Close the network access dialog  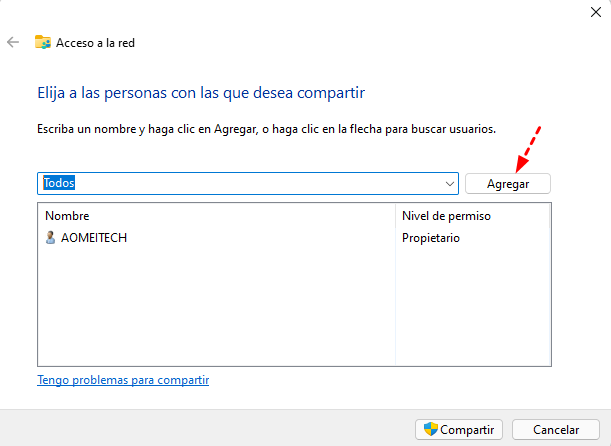pos(596,11)
